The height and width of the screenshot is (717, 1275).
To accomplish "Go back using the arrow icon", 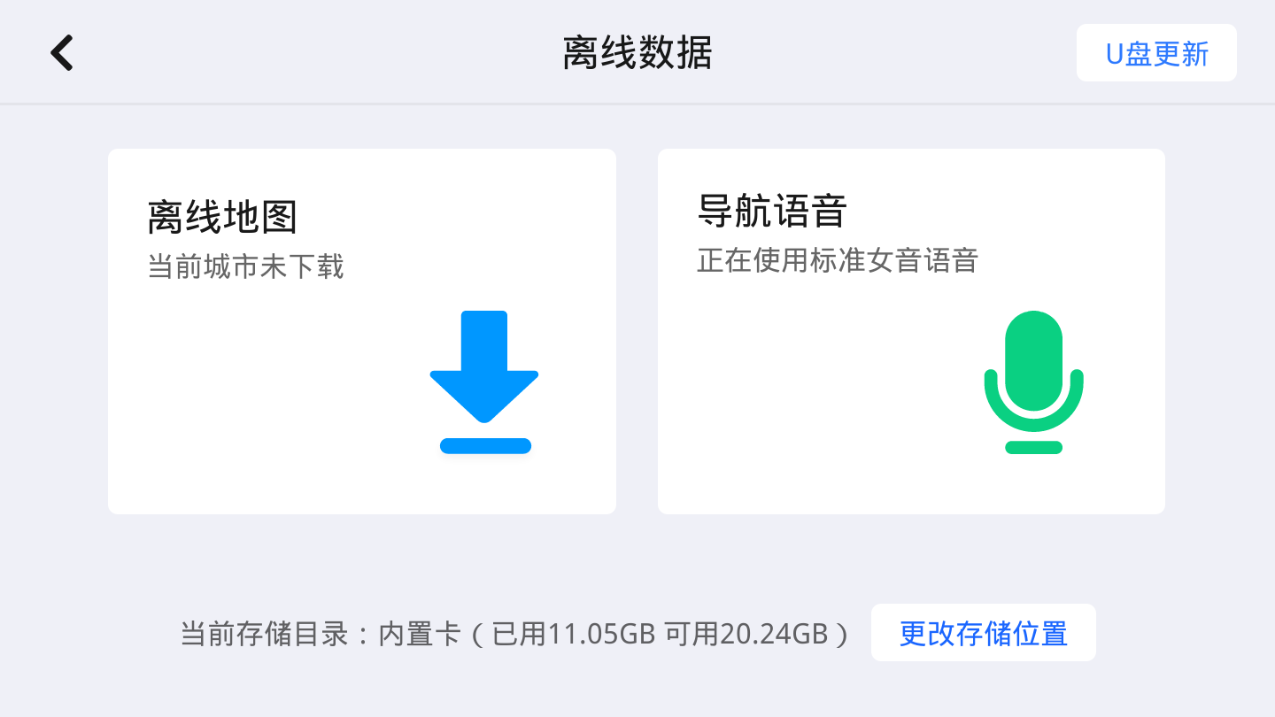I will (x=62, y=53).
